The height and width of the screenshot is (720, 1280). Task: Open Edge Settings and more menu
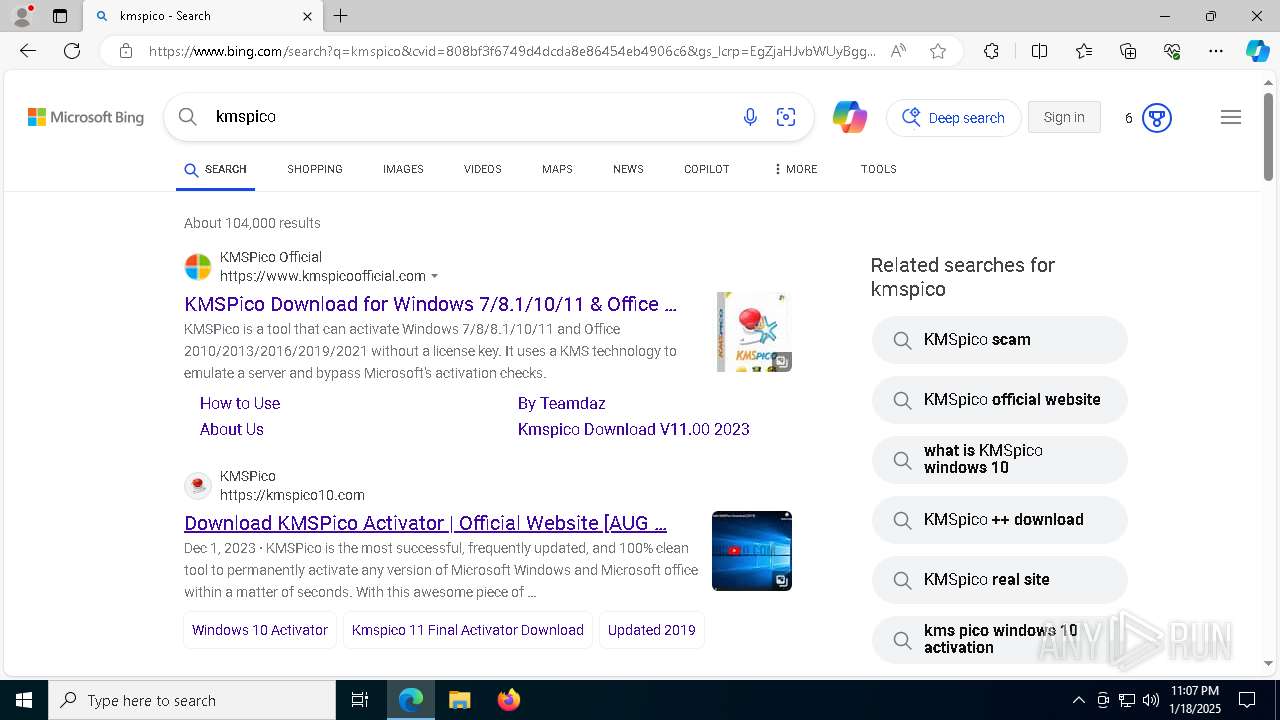click(x=1216, y=51)
